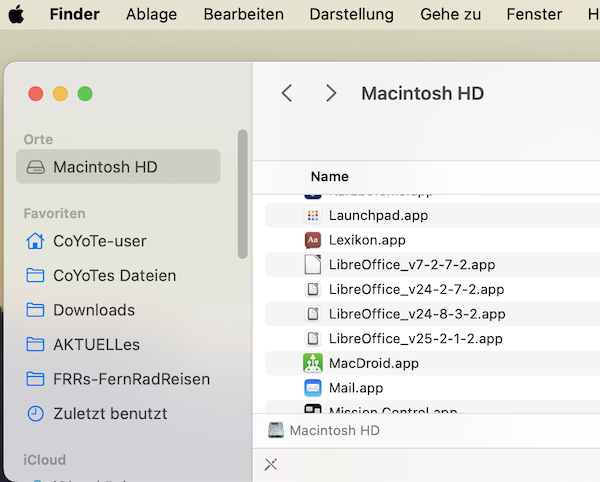Viewport: 600px width, 482px height.
Task: Open the Gehe zu menu
Action: click(x=450, y=15)
